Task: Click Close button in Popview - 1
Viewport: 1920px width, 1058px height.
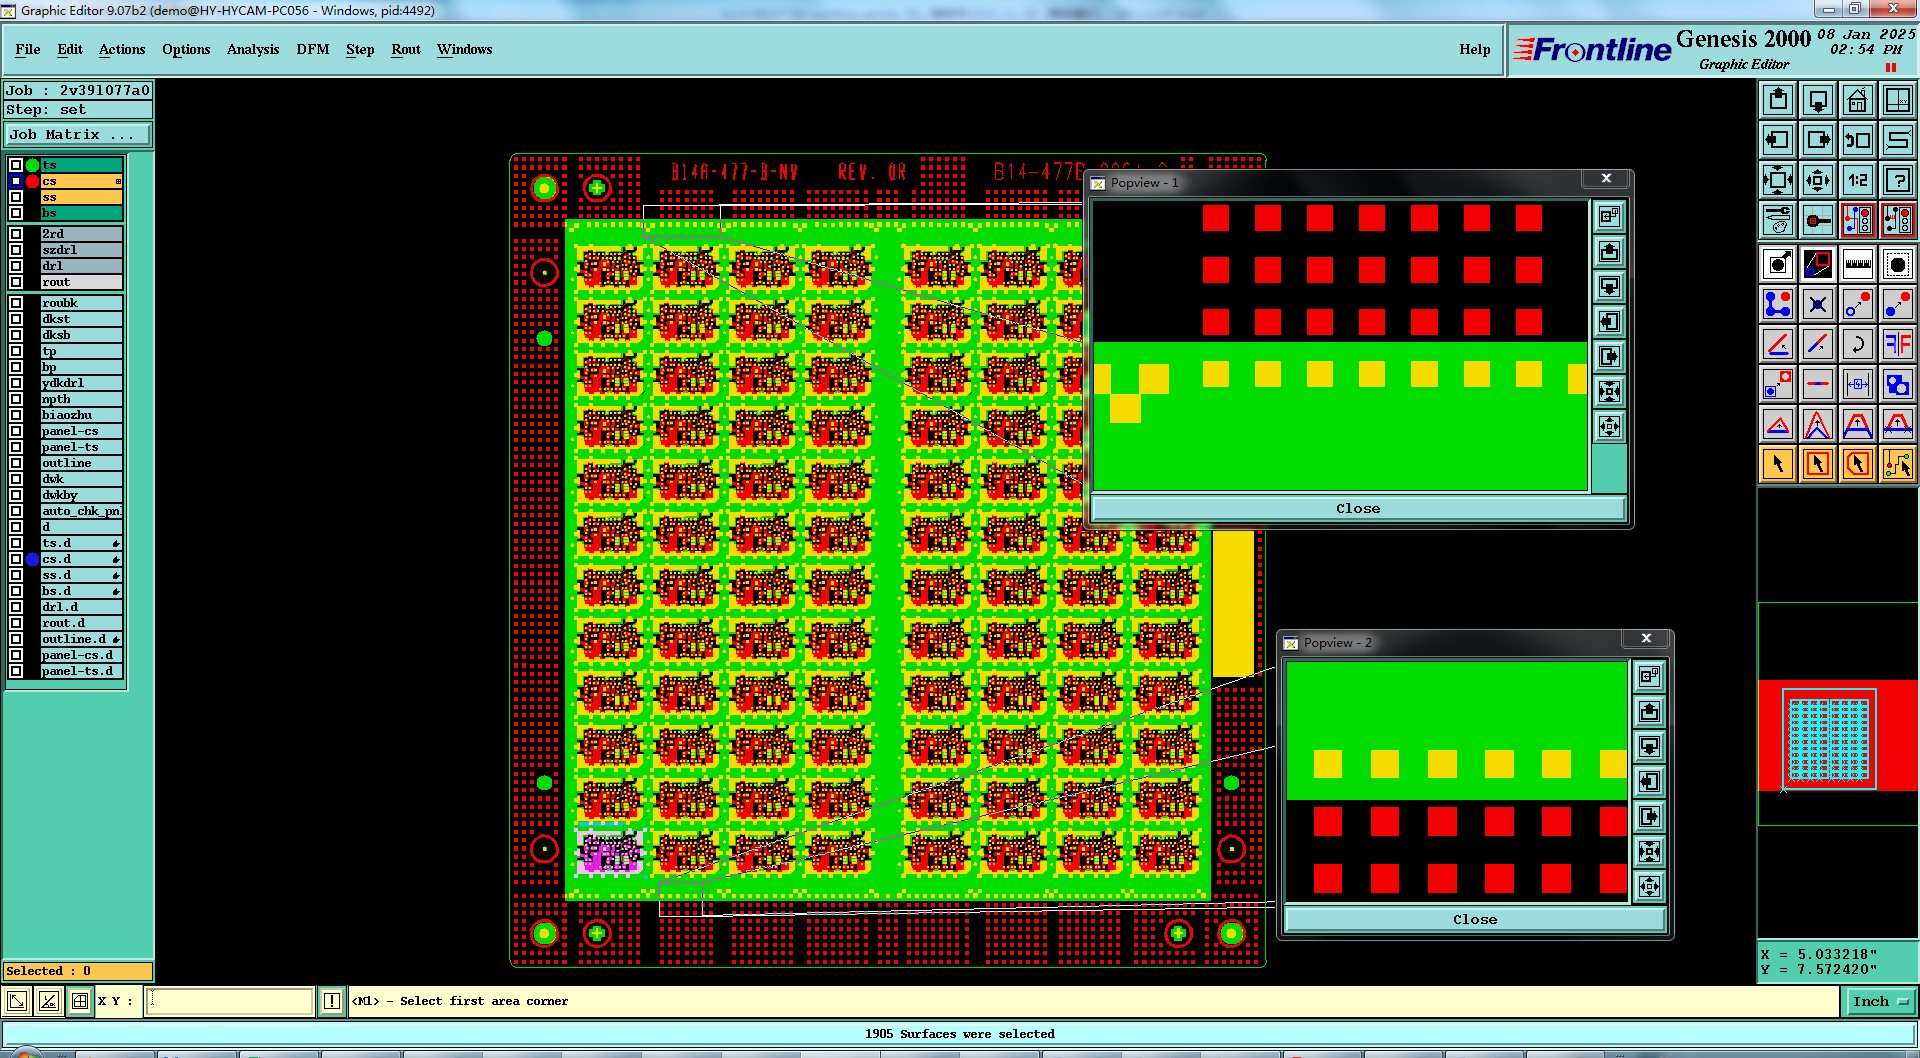Action: coord(1358,508)
